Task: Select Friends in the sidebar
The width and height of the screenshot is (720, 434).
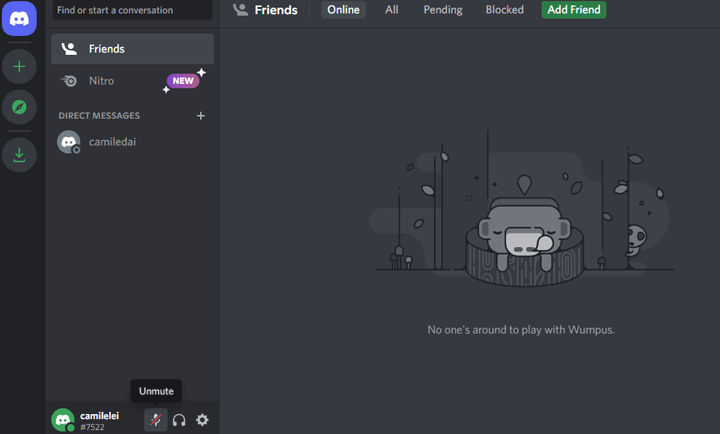Action: click(132, 49)
